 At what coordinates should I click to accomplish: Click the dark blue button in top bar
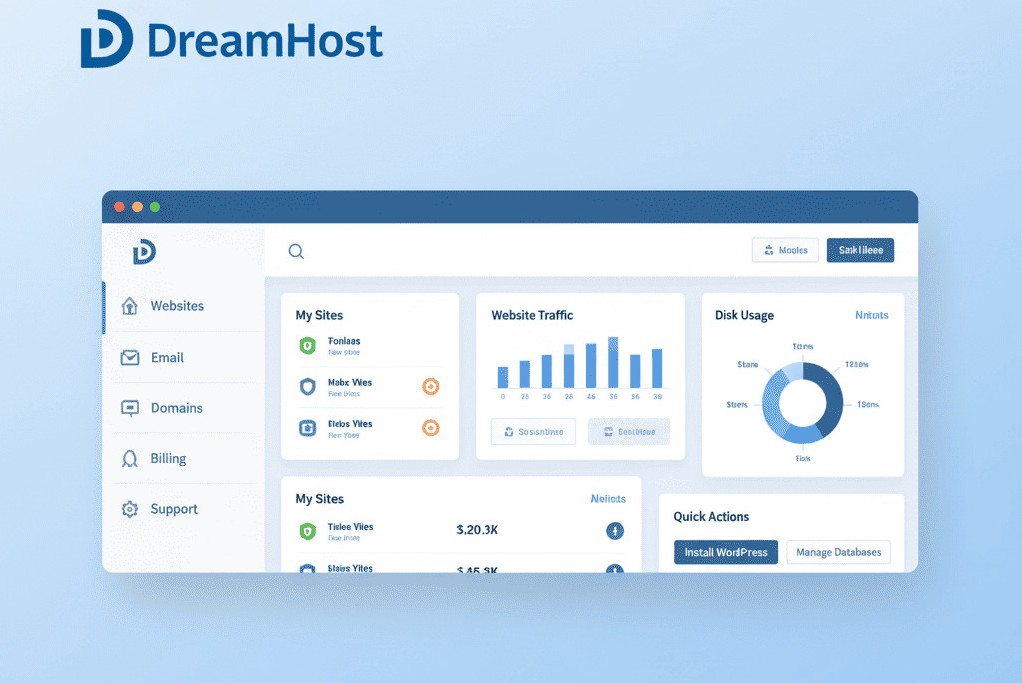coord(860,250)
